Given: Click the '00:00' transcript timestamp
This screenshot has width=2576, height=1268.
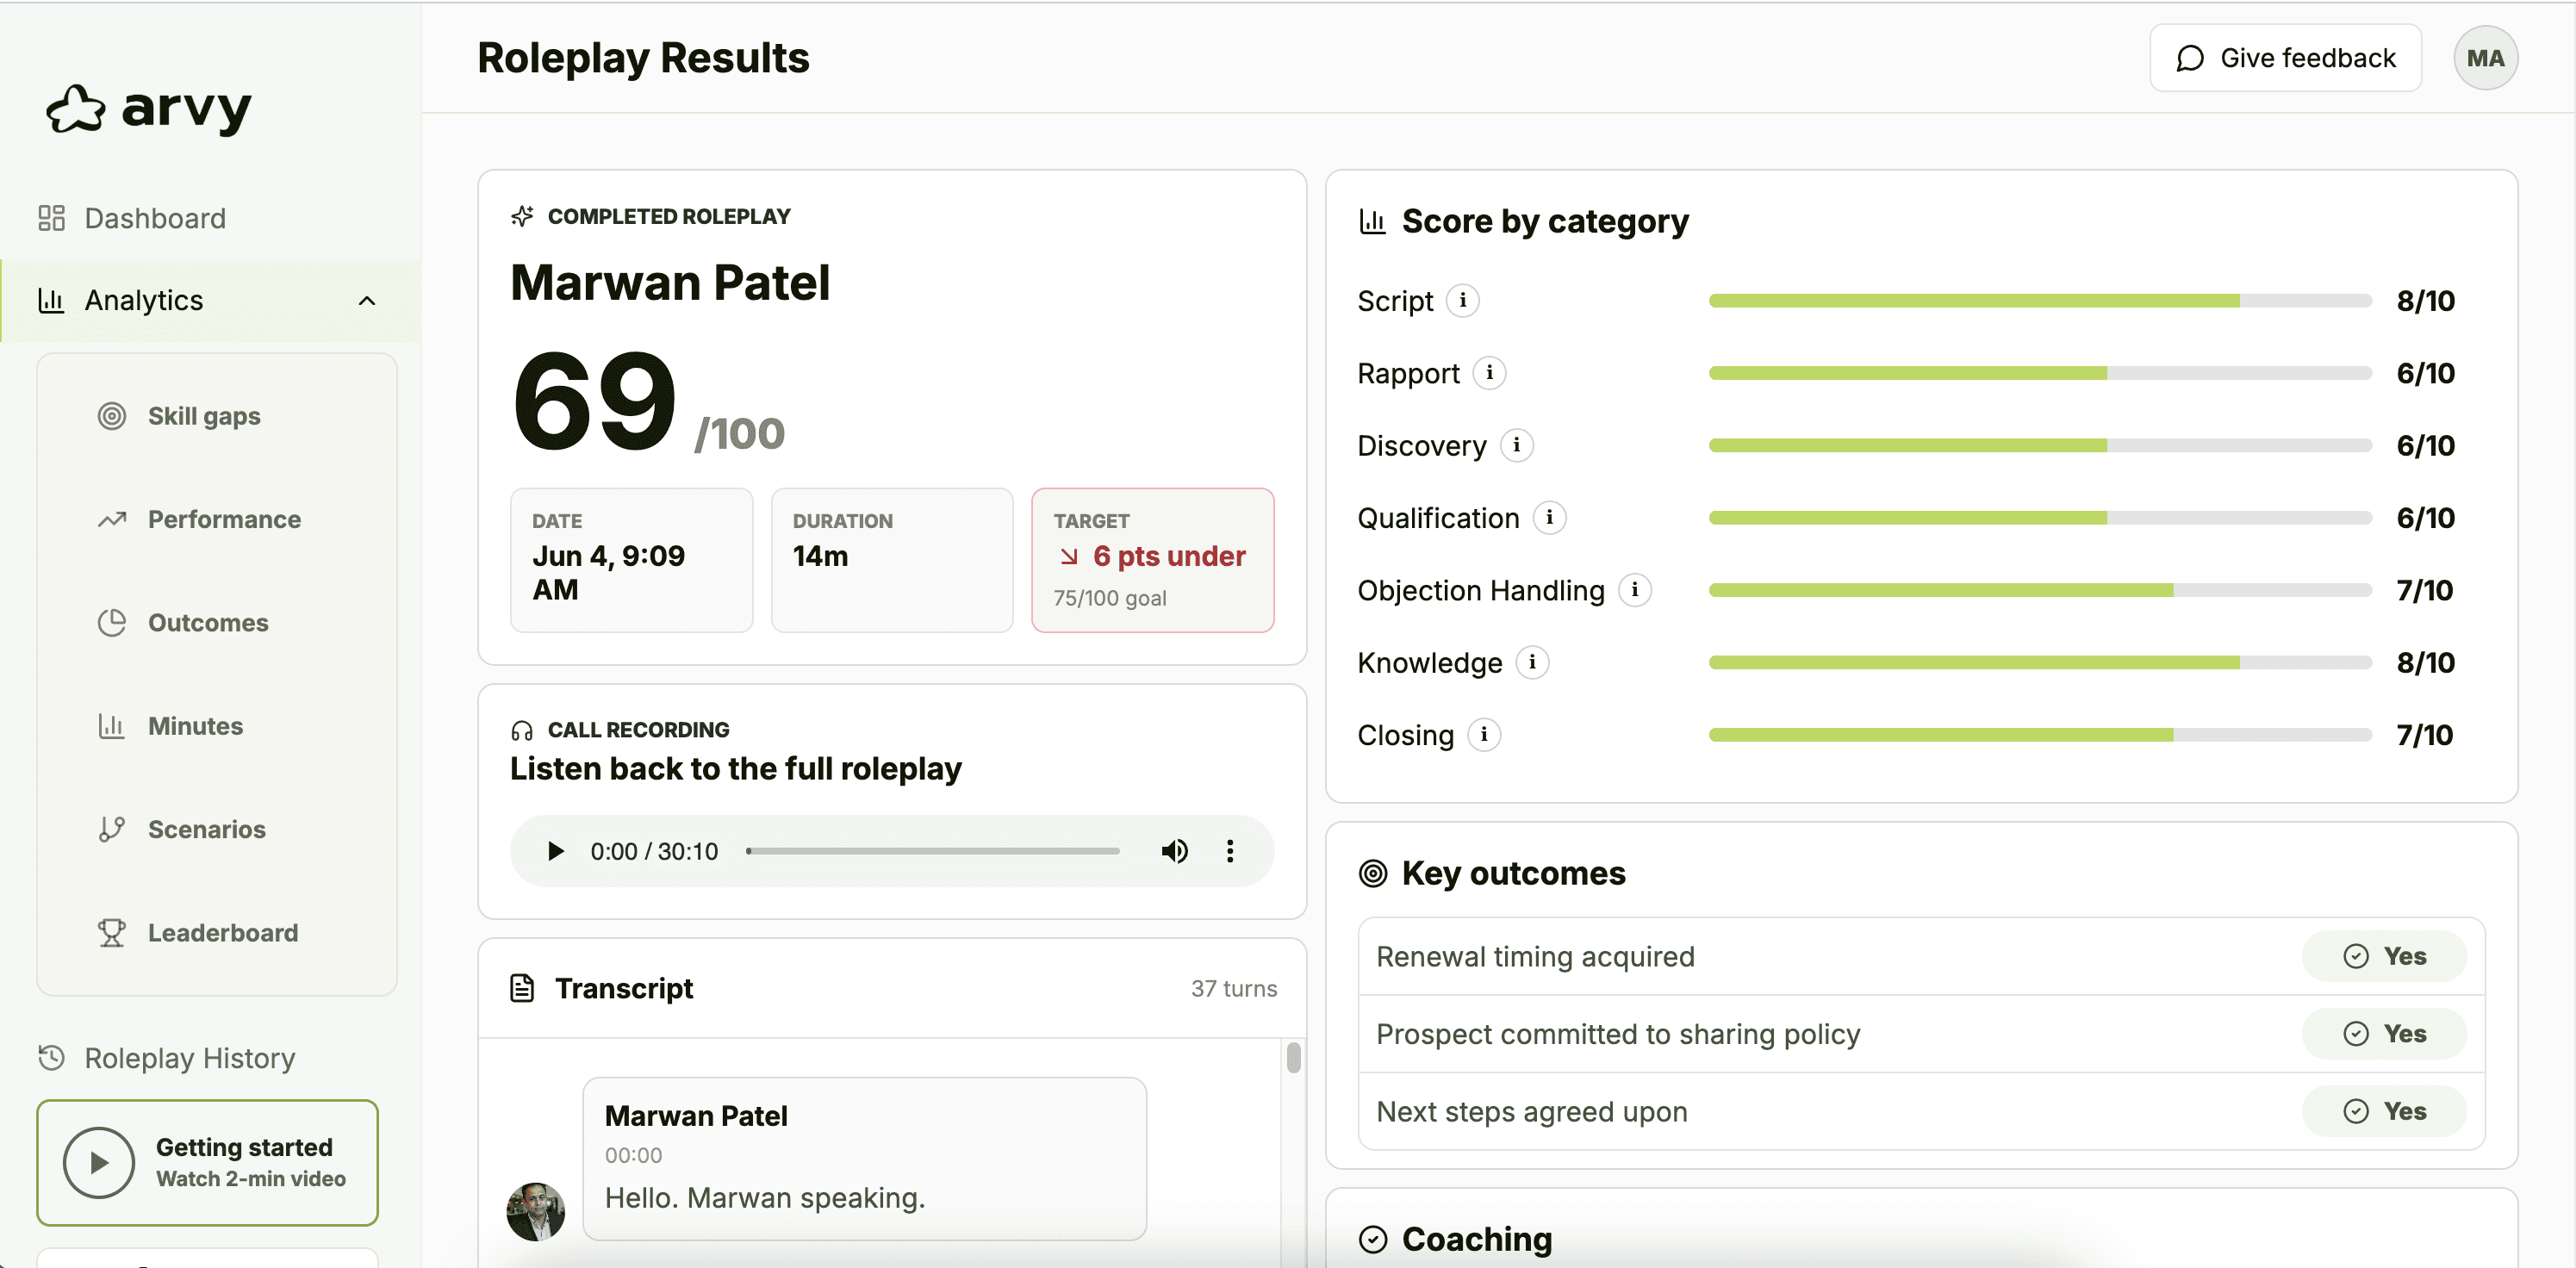Looking at the screenshot, I should [633, 1155].
